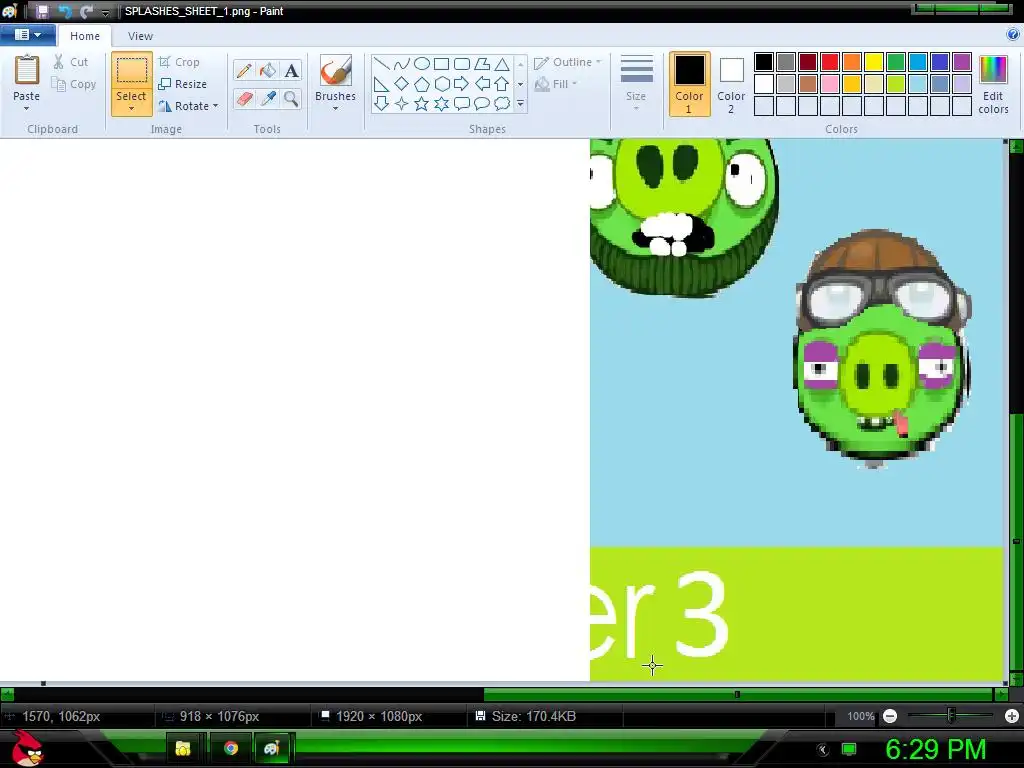
Task: Open the Rotate dropdown
Action: pos(188,106)
